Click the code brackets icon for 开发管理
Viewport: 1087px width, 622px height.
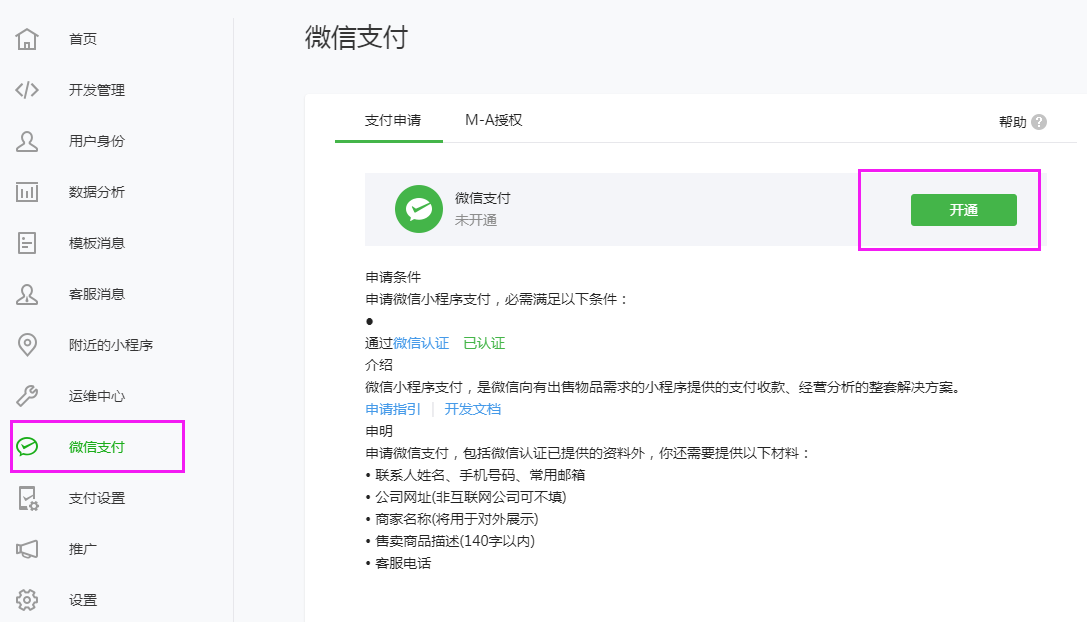click(x=27, y=90)
